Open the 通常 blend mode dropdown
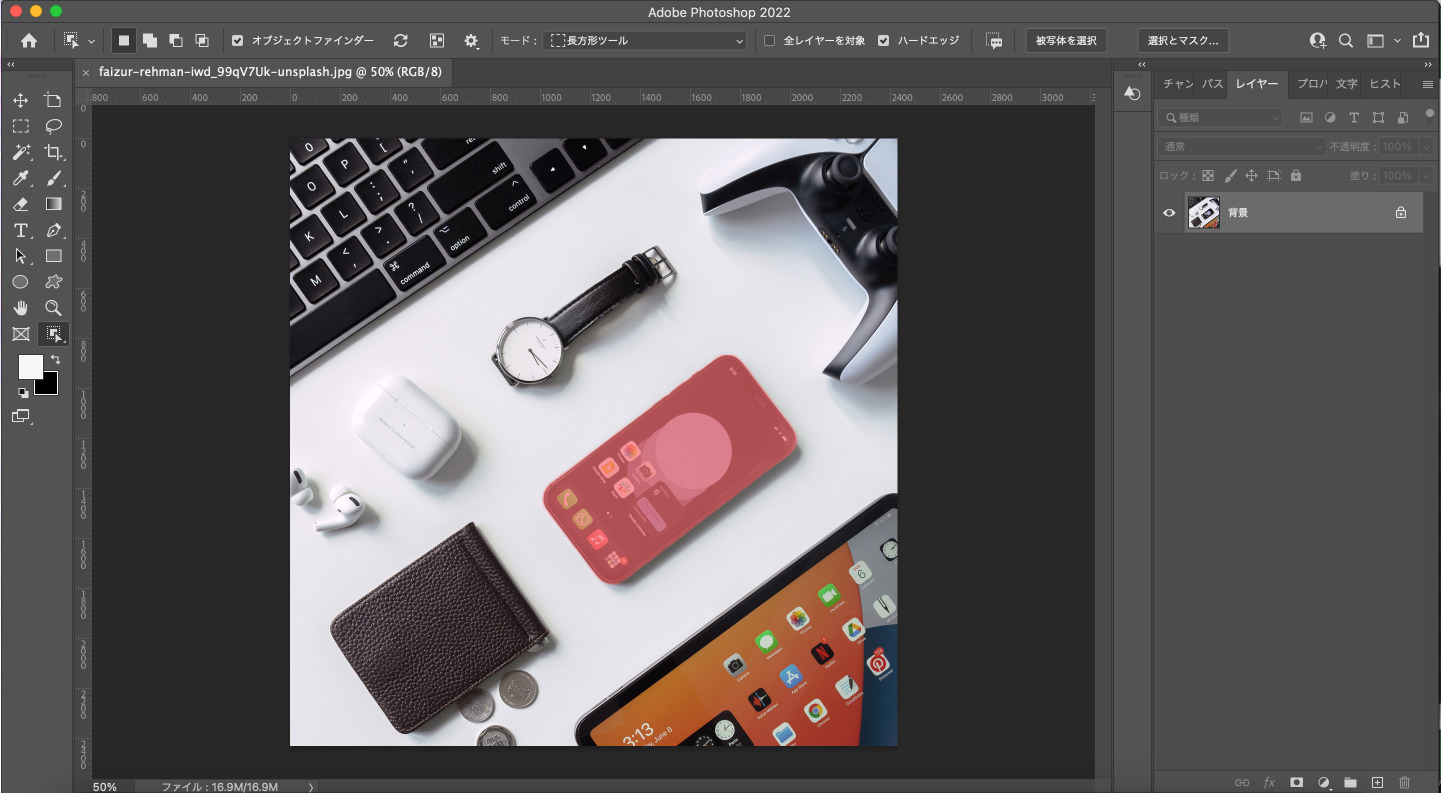Viewport: 1441px width, 793px height. (x=1241, y=147)
